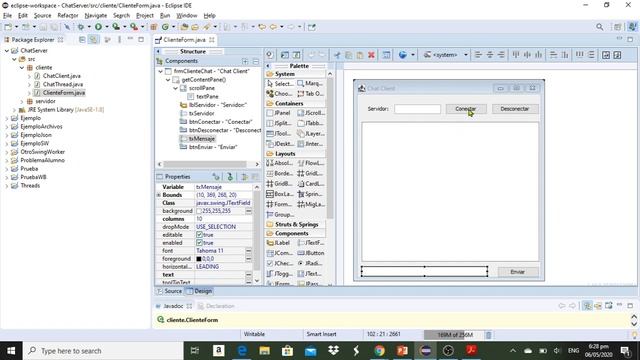The height and width of the screenshot is (360, 640).
Task: Select the MigLayout palette item
Action: click(x=311, y=204)
